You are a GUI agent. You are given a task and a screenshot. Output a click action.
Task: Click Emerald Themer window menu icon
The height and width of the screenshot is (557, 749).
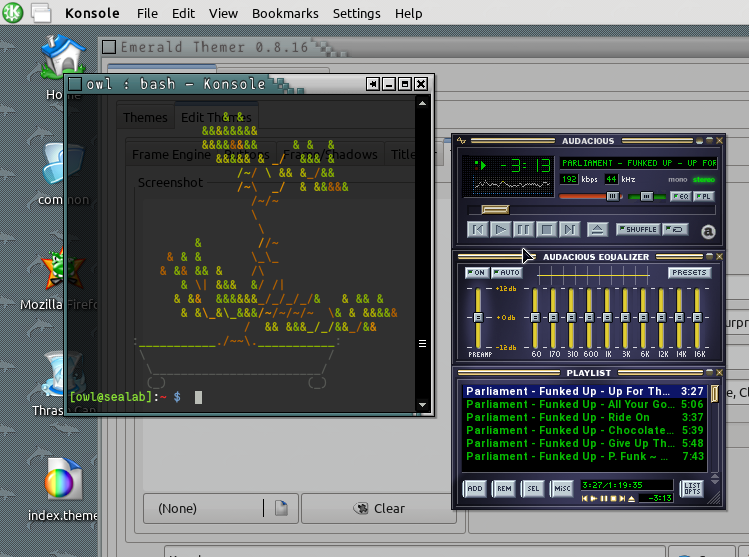pos(109,47)
